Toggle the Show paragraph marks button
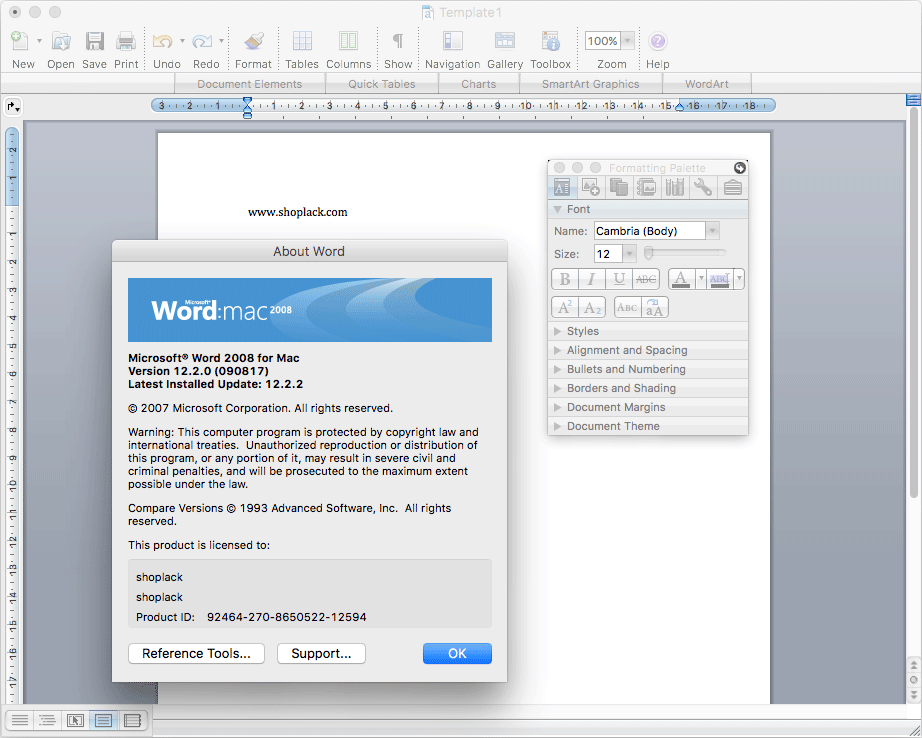This screenshot has height=738, width=922. pos(397,41)
